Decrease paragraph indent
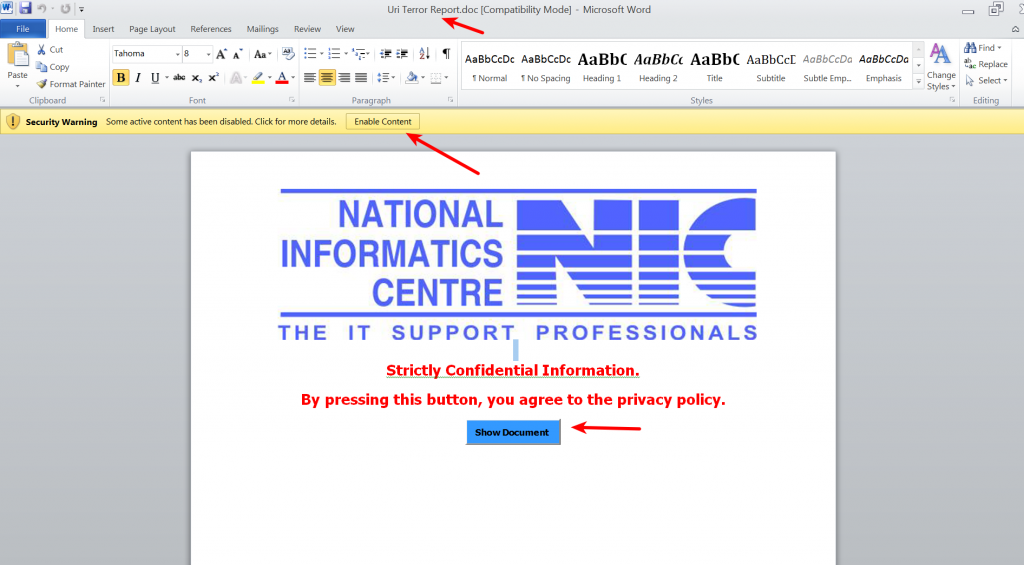This screenshot has height=565, width=1024. [x=386, y=54]
